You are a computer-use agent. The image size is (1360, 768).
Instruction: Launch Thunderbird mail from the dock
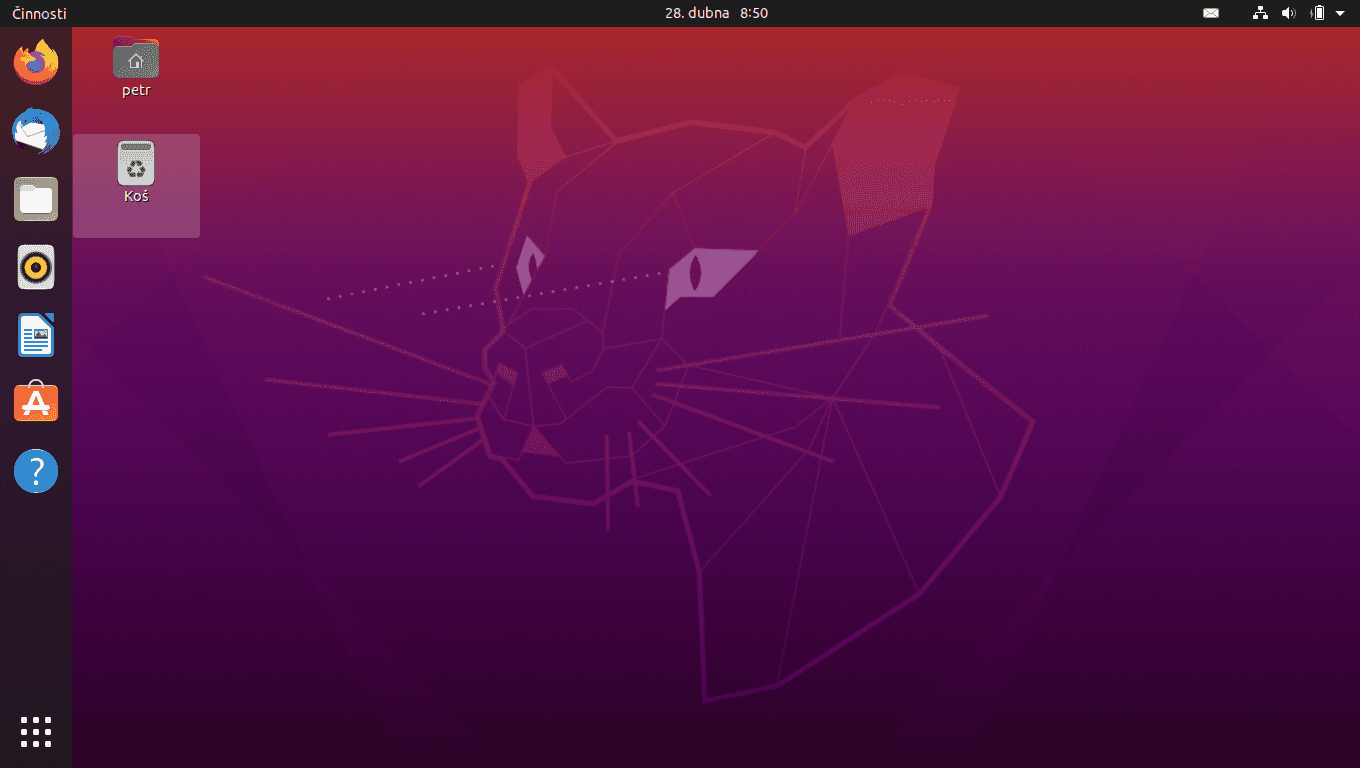coord(36,131)
